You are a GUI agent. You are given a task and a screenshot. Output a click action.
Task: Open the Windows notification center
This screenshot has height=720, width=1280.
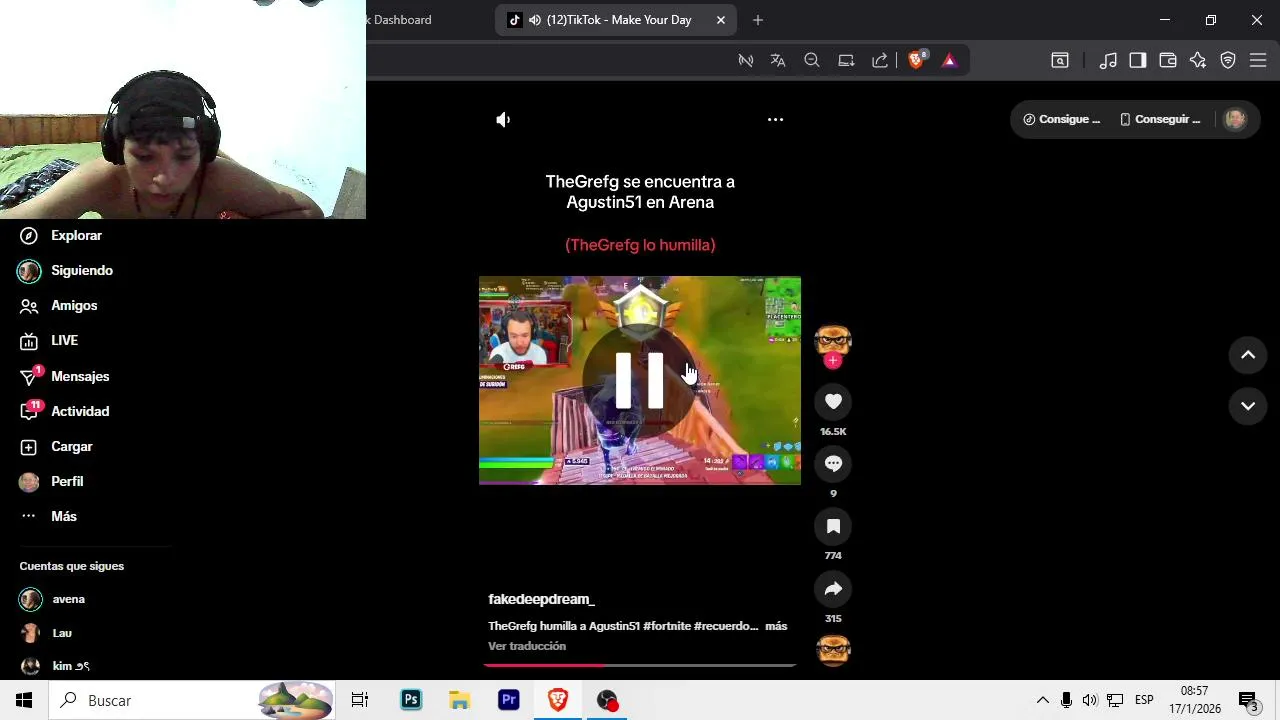(x=1250, y=700)
